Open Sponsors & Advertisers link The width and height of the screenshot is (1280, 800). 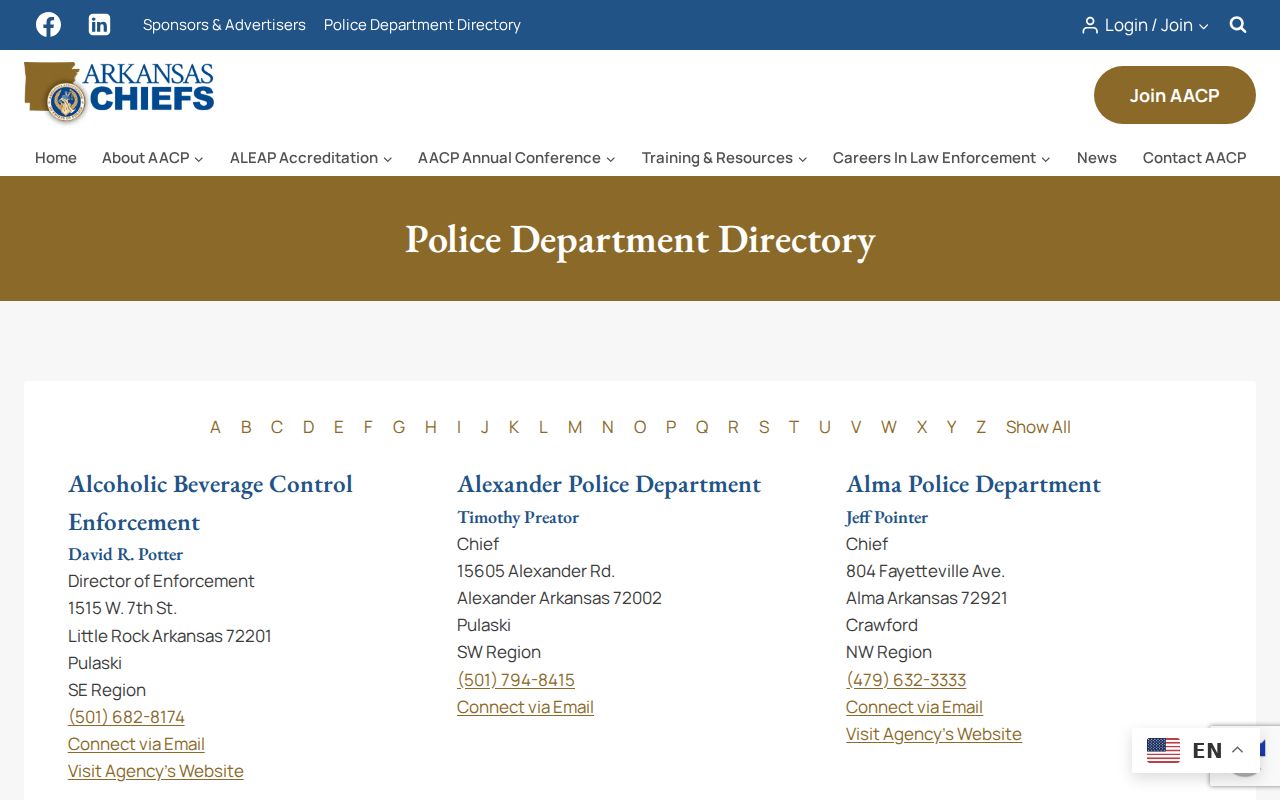tap(224, 25)
